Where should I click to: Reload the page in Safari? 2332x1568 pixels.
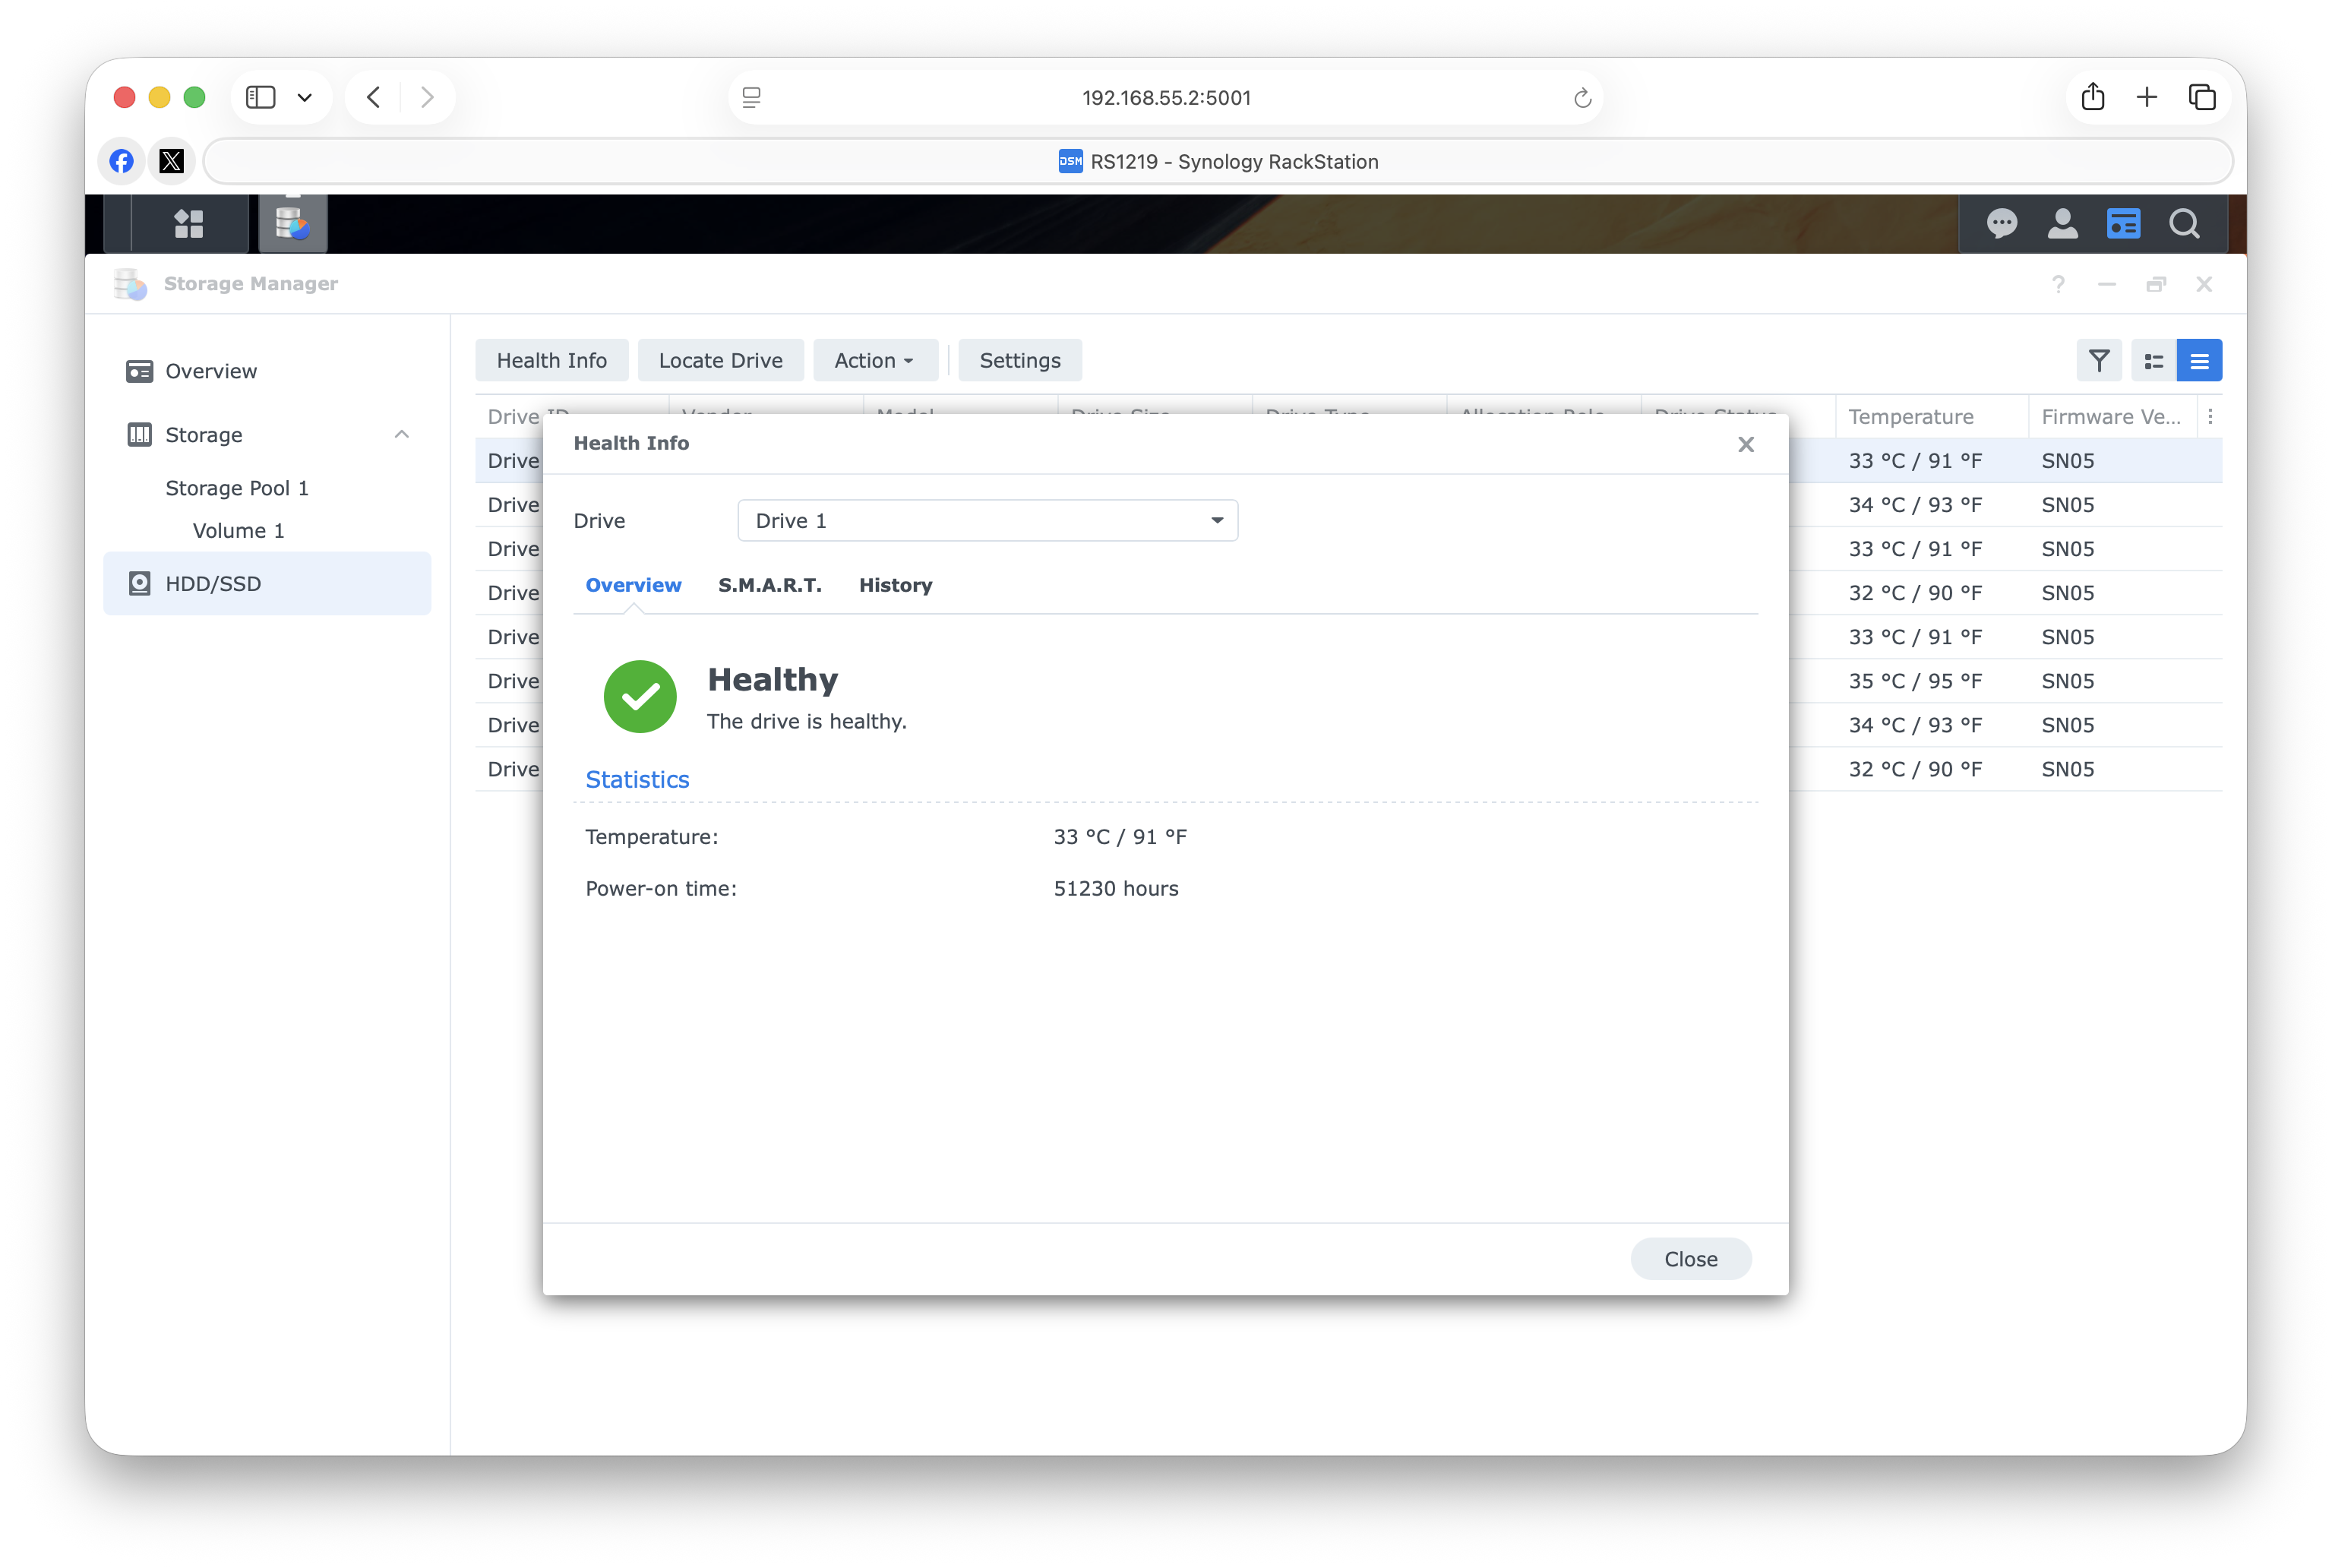1581,98
